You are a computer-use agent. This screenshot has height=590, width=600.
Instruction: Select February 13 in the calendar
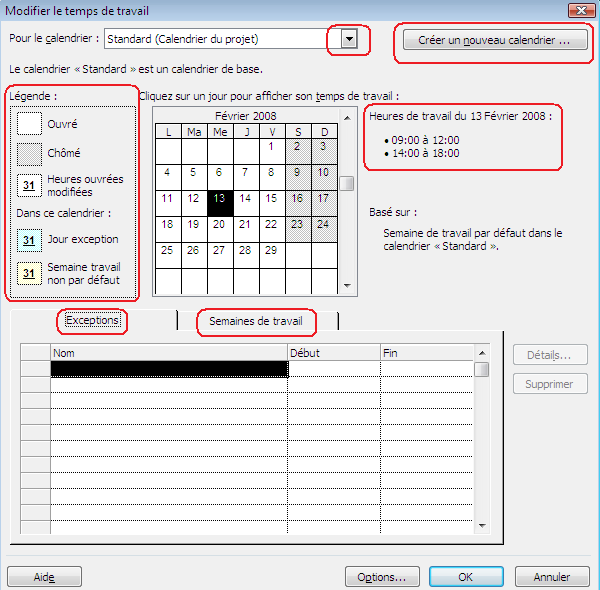219,198
